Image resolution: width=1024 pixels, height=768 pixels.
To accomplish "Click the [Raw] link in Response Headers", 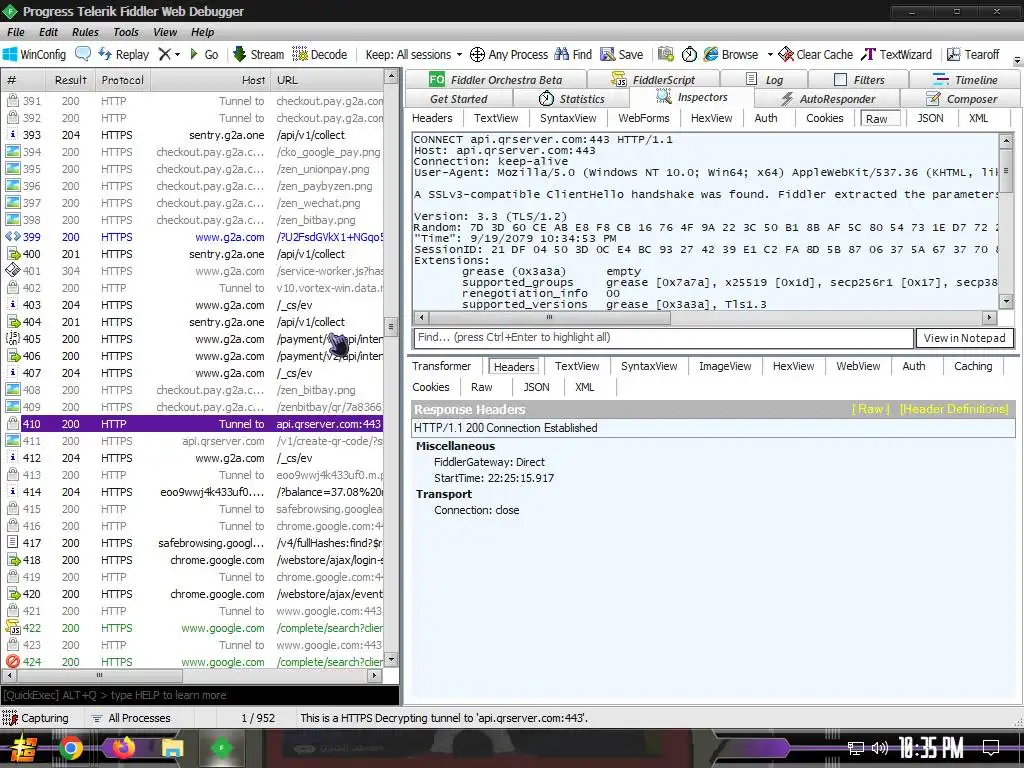I will point(871,409).
